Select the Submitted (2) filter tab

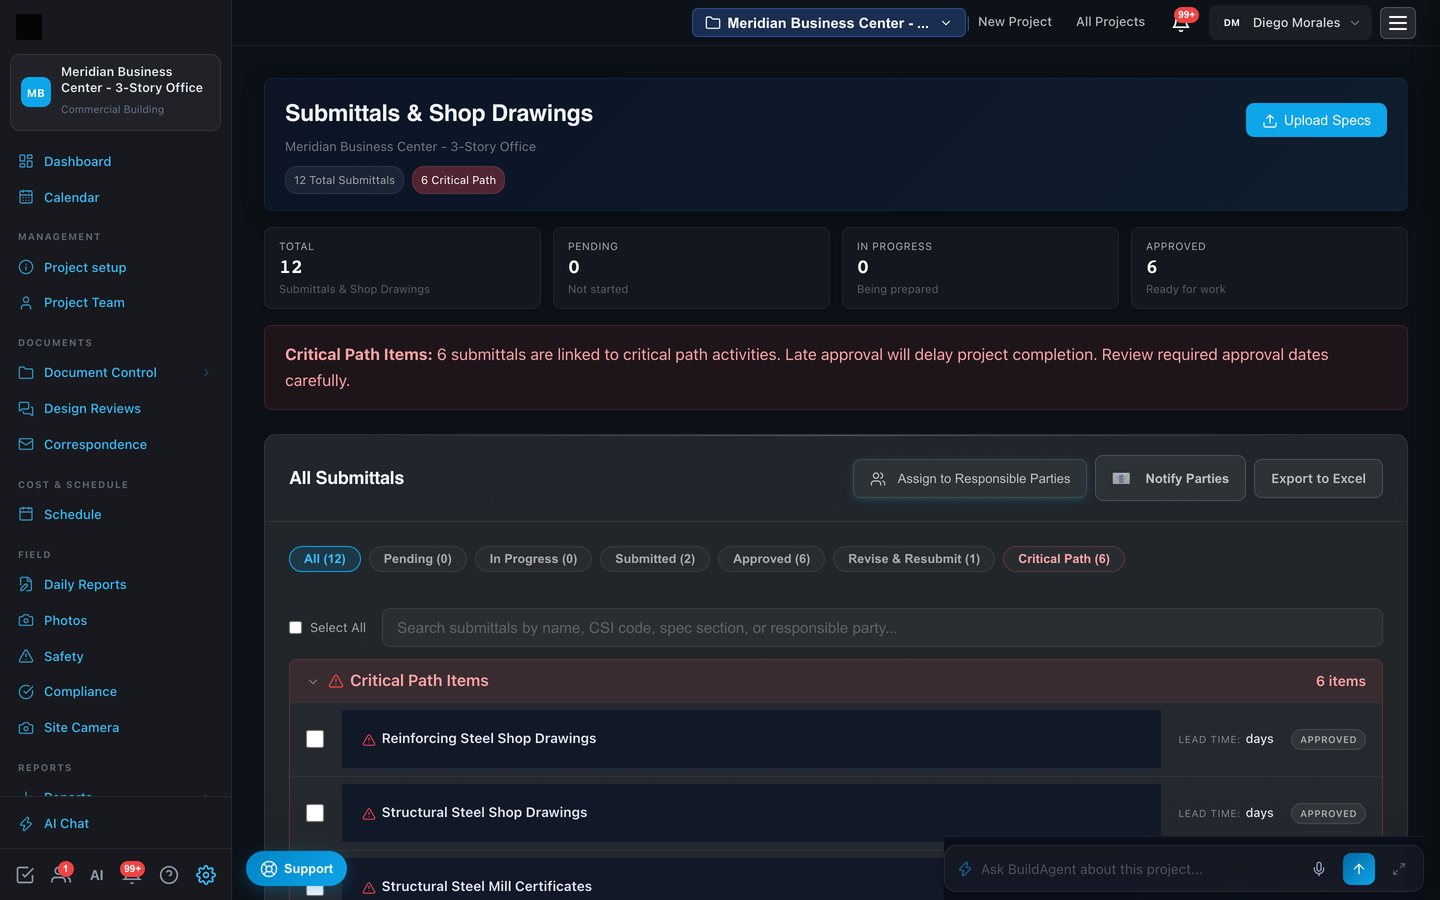(x=655, y=559)
